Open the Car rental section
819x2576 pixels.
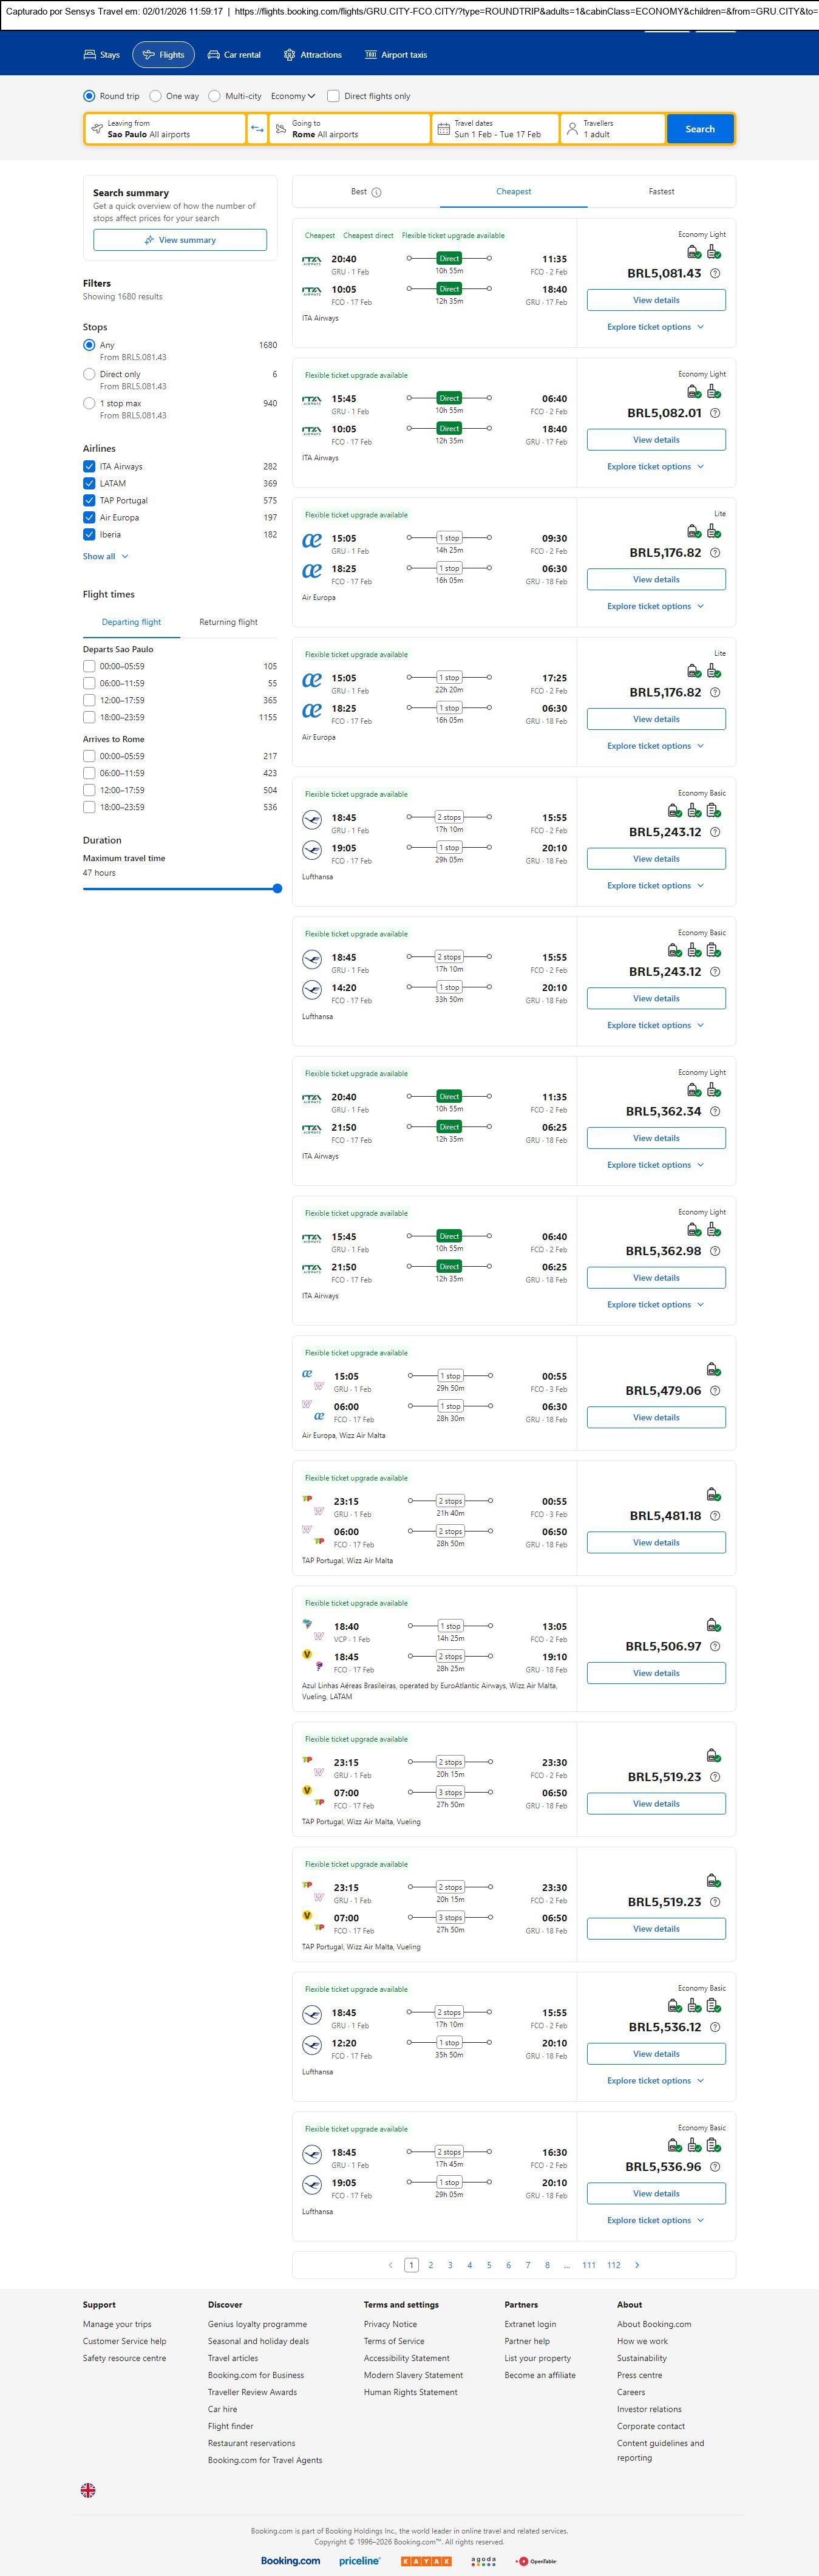pos(234,55)
